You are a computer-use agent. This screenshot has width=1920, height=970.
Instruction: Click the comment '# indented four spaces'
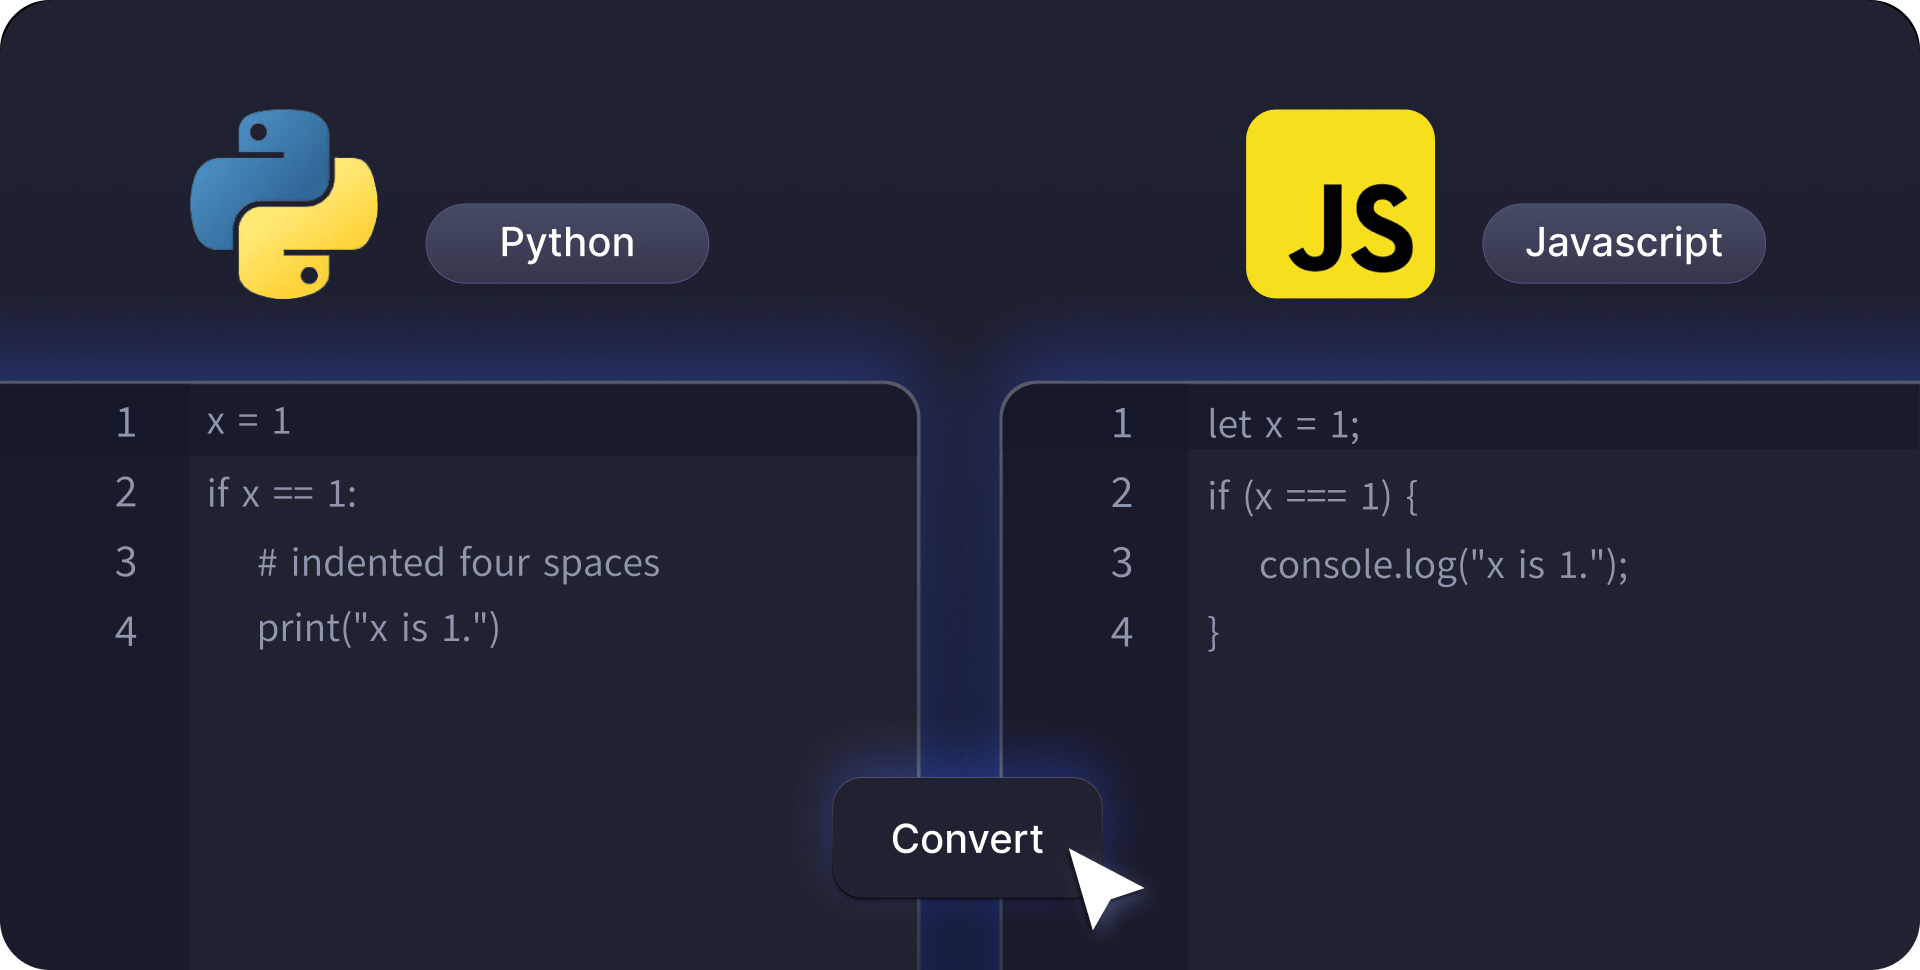pos(459,562)
